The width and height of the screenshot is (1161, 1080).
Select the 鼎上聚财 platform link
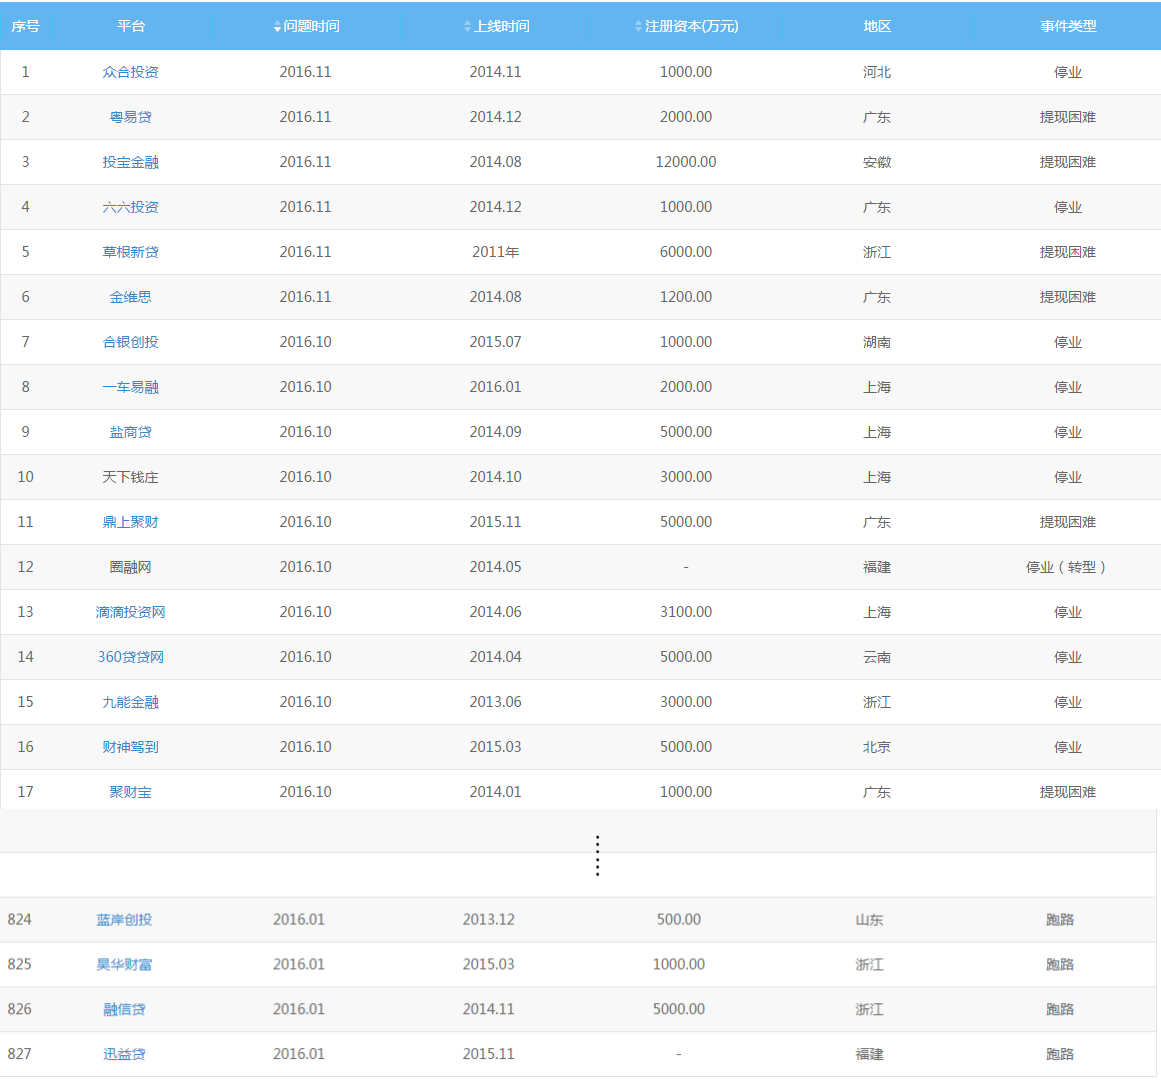coord(130,522)
